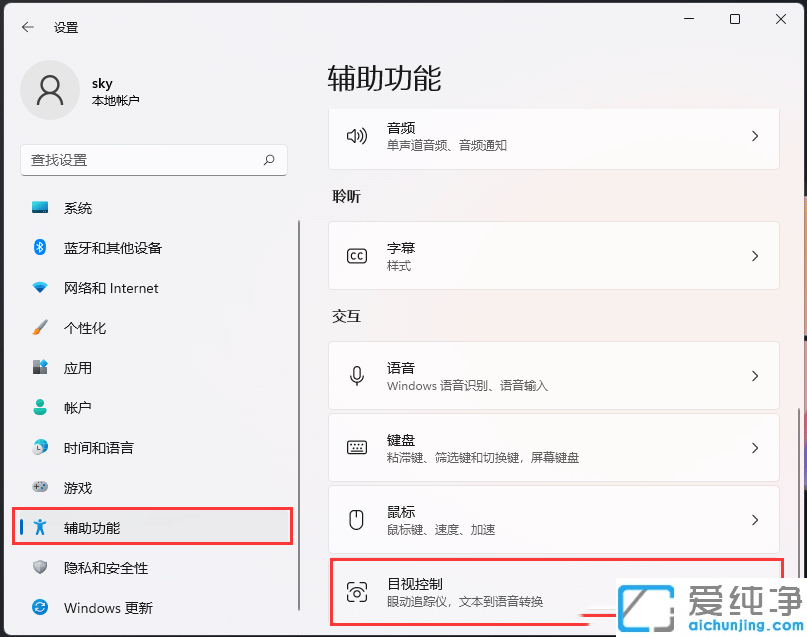Expand the 字幕 row via its arrow

click(756, 256)
